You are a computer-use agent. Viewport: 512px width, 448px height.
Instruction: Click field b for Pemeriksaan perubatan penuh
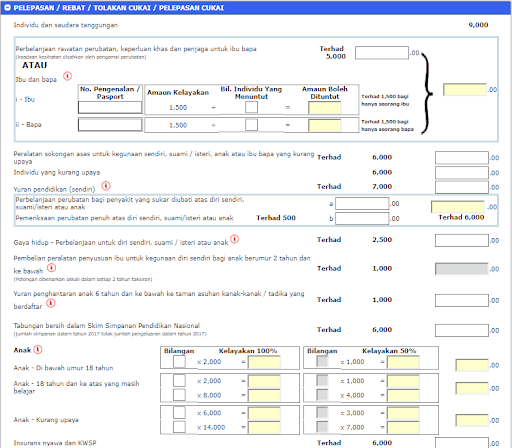click(x=362, y=219)
